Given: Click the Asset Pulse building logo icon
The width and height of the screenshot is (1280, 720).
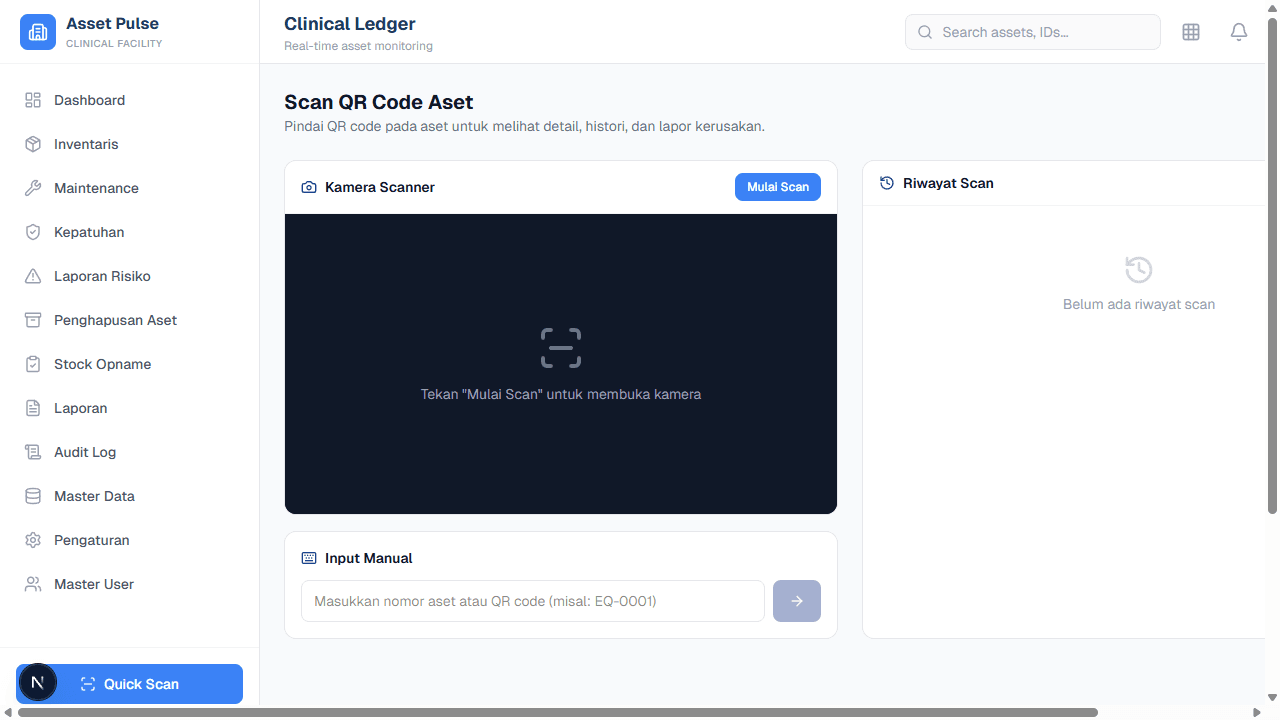Looking at the screenshot, I should coord(38,32).
